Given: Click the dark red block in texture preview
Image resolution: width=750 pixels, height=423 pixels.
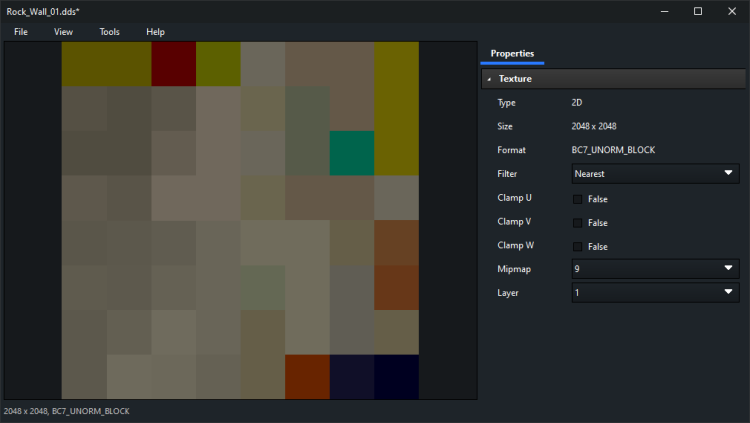Looking at the screenshot, I should [x=173, y=64].
